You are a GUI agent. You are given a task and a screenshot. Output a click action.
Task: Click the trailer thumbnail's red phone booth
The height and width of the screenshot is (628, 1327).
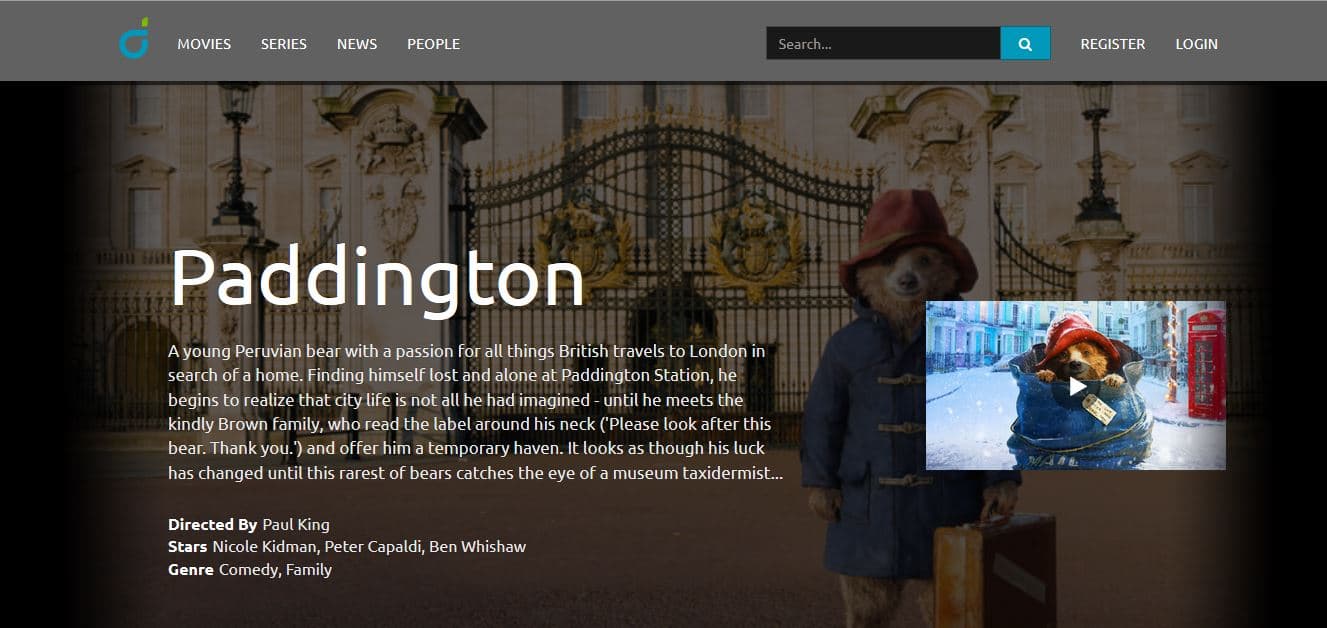click(1205, 364)
